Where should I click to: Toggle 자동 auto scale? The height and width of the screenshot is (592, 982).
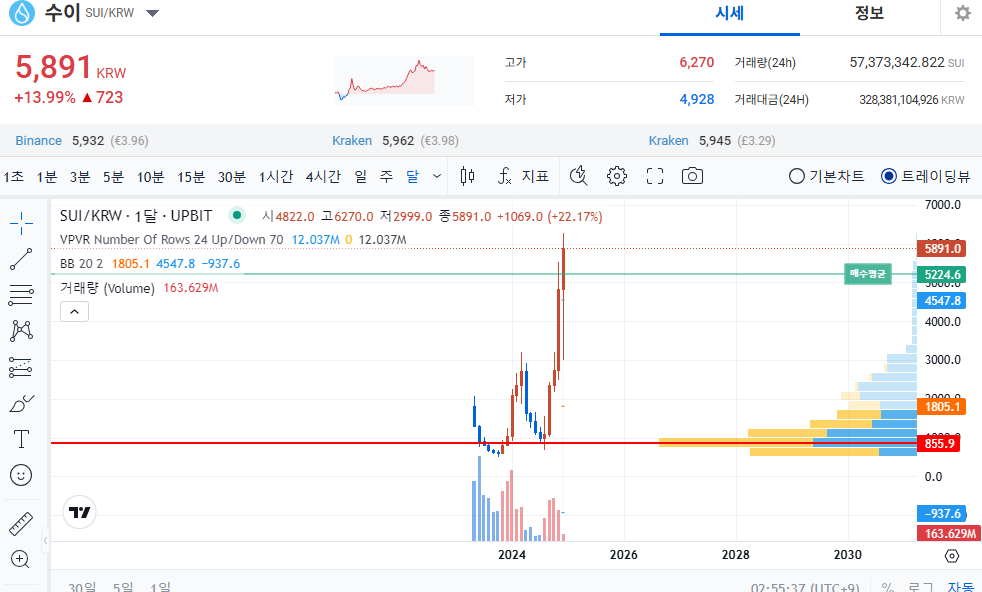pos(960,587)
